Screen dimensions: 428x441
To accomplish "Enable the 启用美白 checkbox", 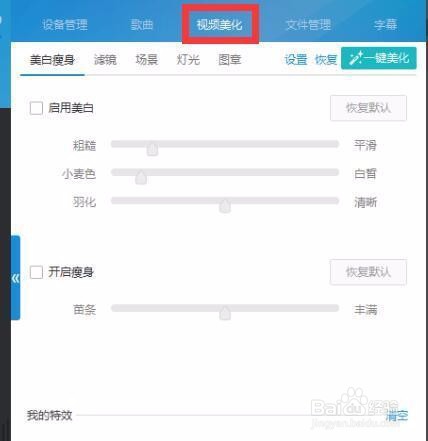I will click(36, 108).
